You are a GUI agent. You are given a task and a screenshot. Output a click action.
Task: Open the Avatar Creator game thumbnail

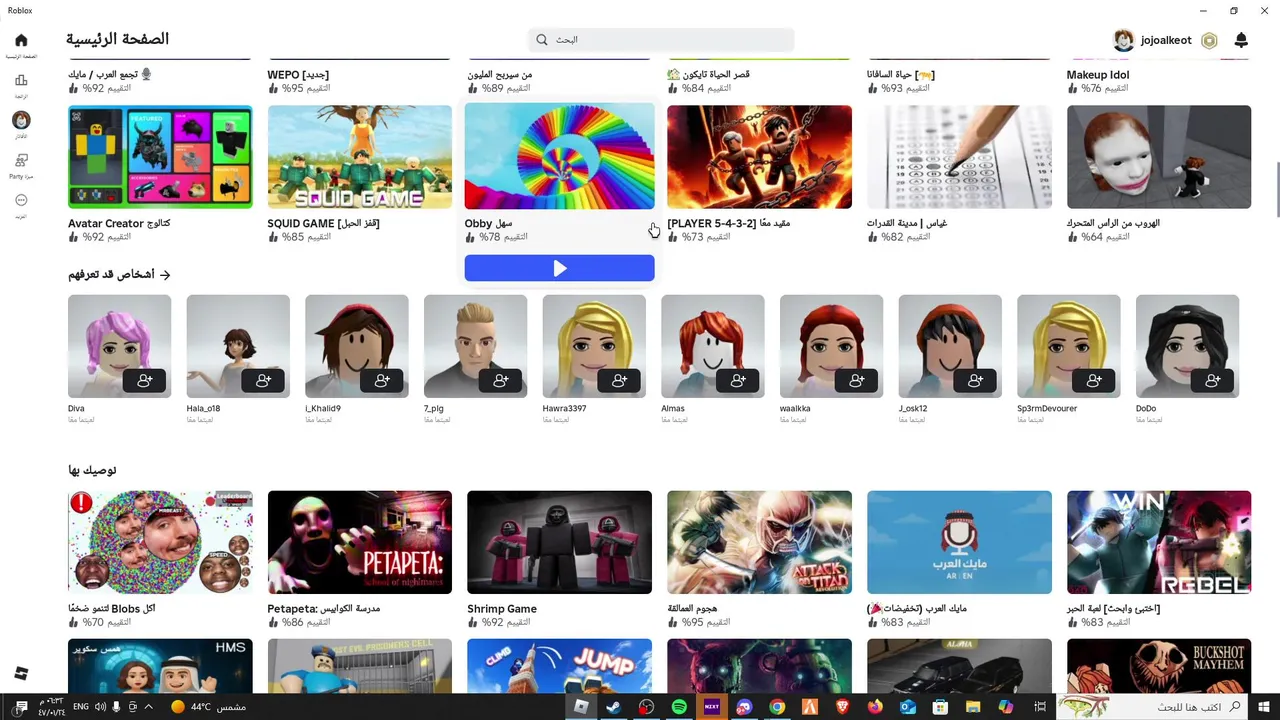(160, 157)
